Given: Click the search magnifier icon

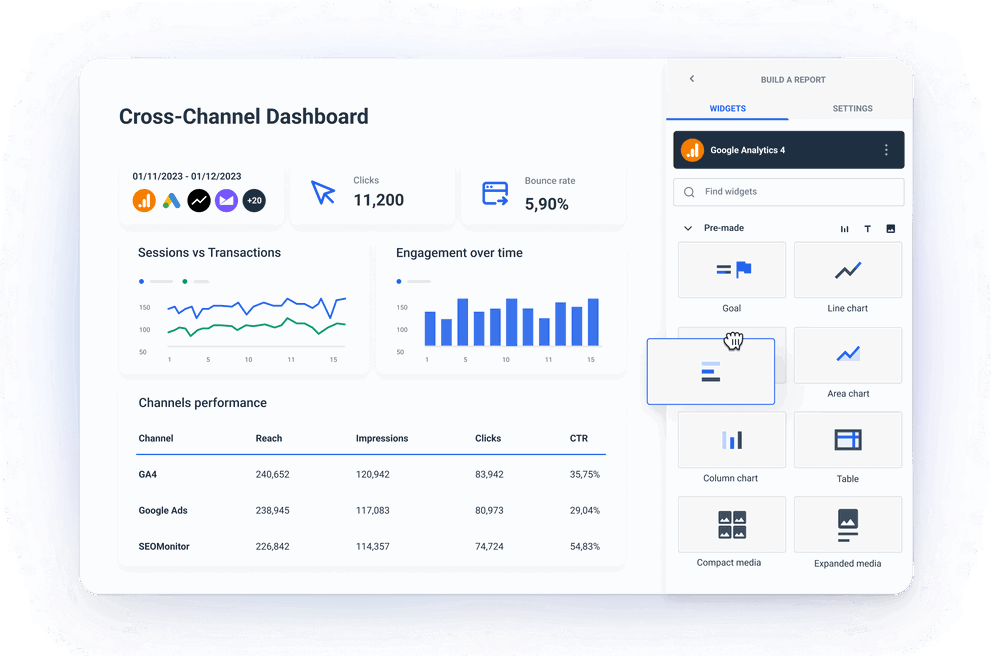Looking at the screenshot, I should coord(689,192).
